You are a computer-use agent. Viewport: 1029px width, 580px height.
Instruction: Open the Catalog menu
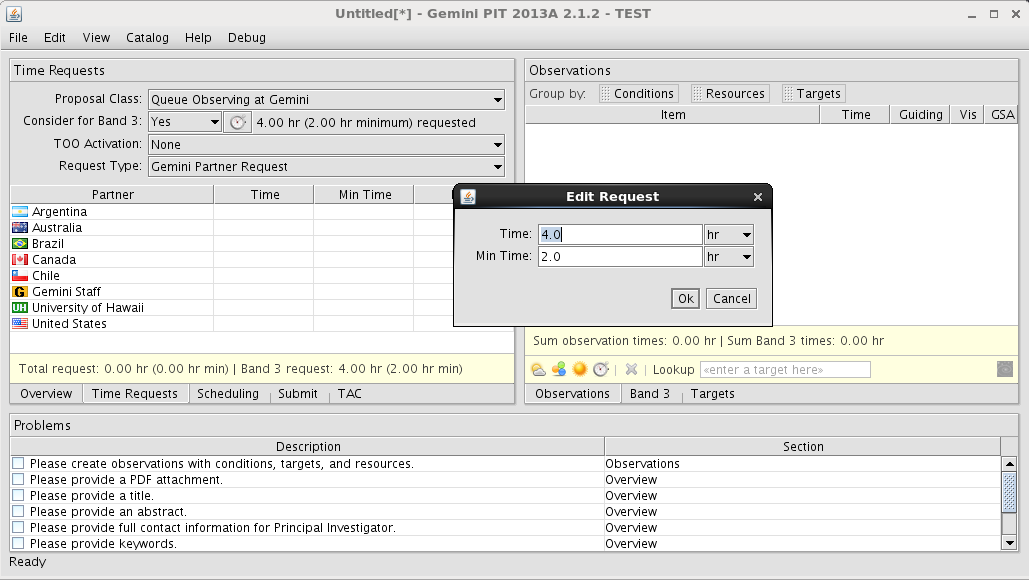(x=147, y=37)
